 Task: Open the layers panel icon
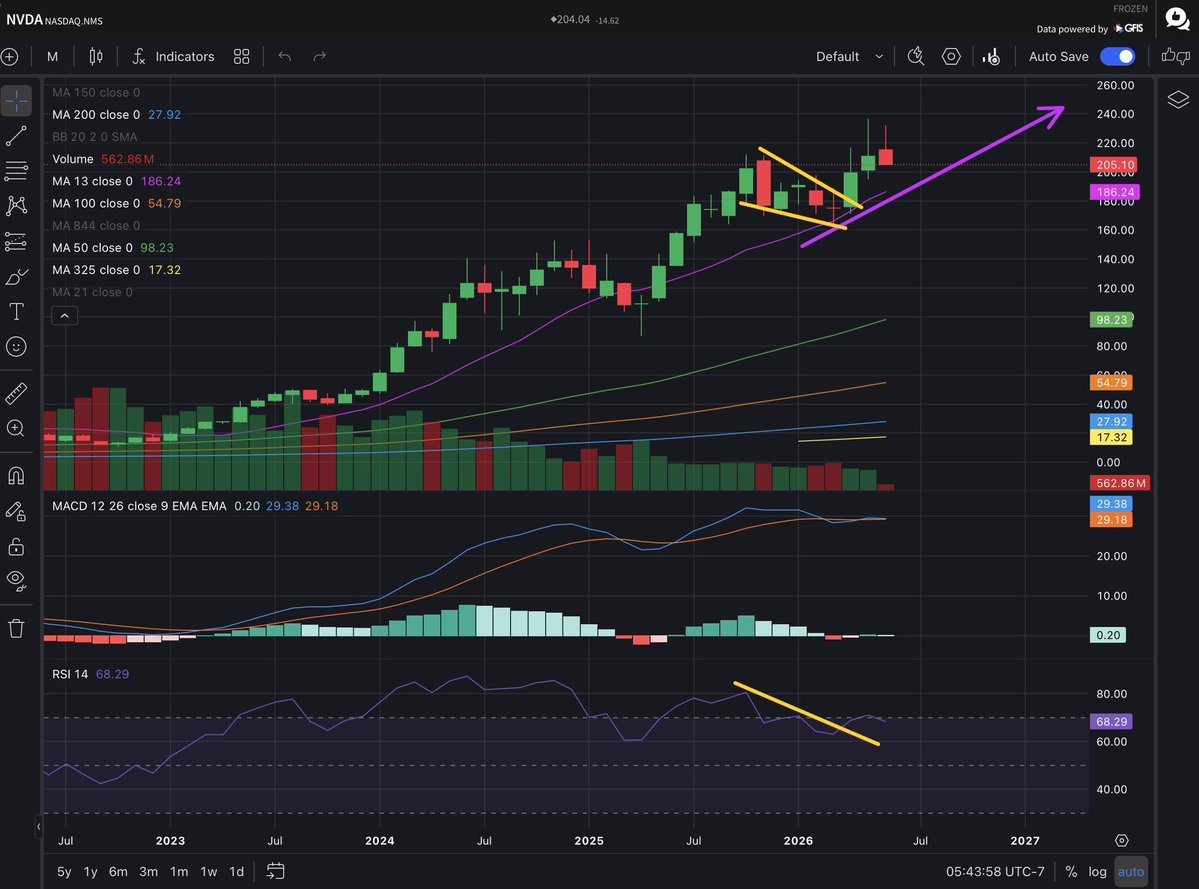[x=1178, y=99]
